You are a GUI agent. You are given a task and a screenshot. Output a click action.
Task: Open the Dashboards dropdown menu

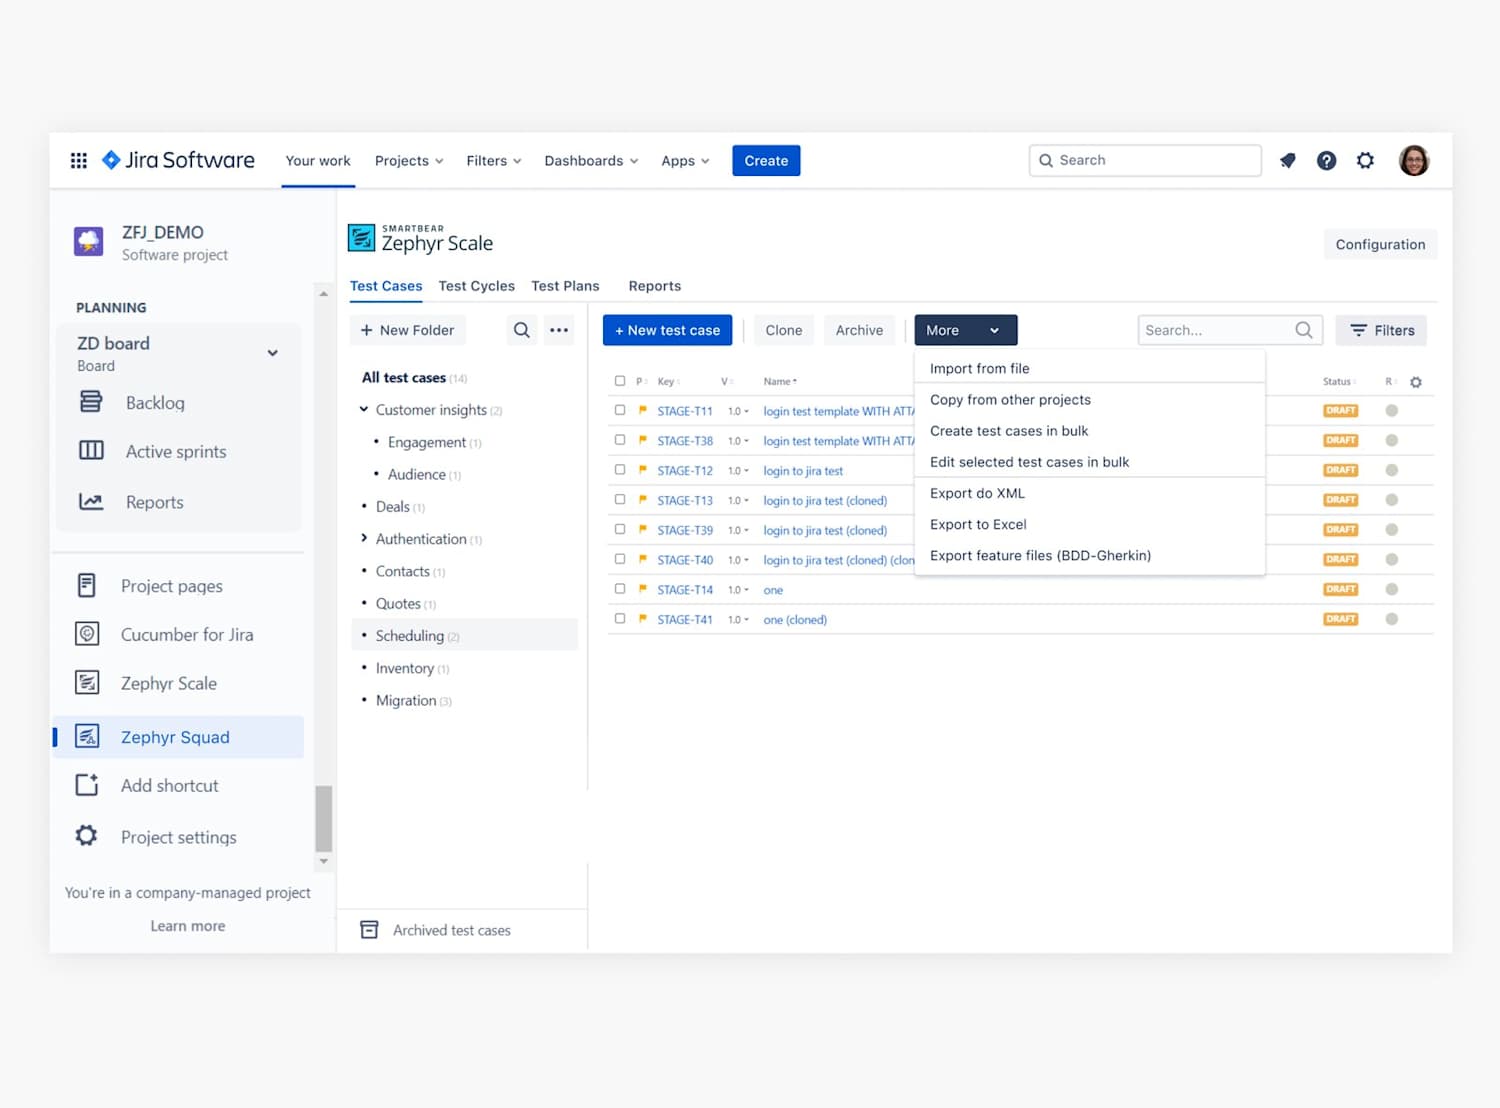coord(591,161)
